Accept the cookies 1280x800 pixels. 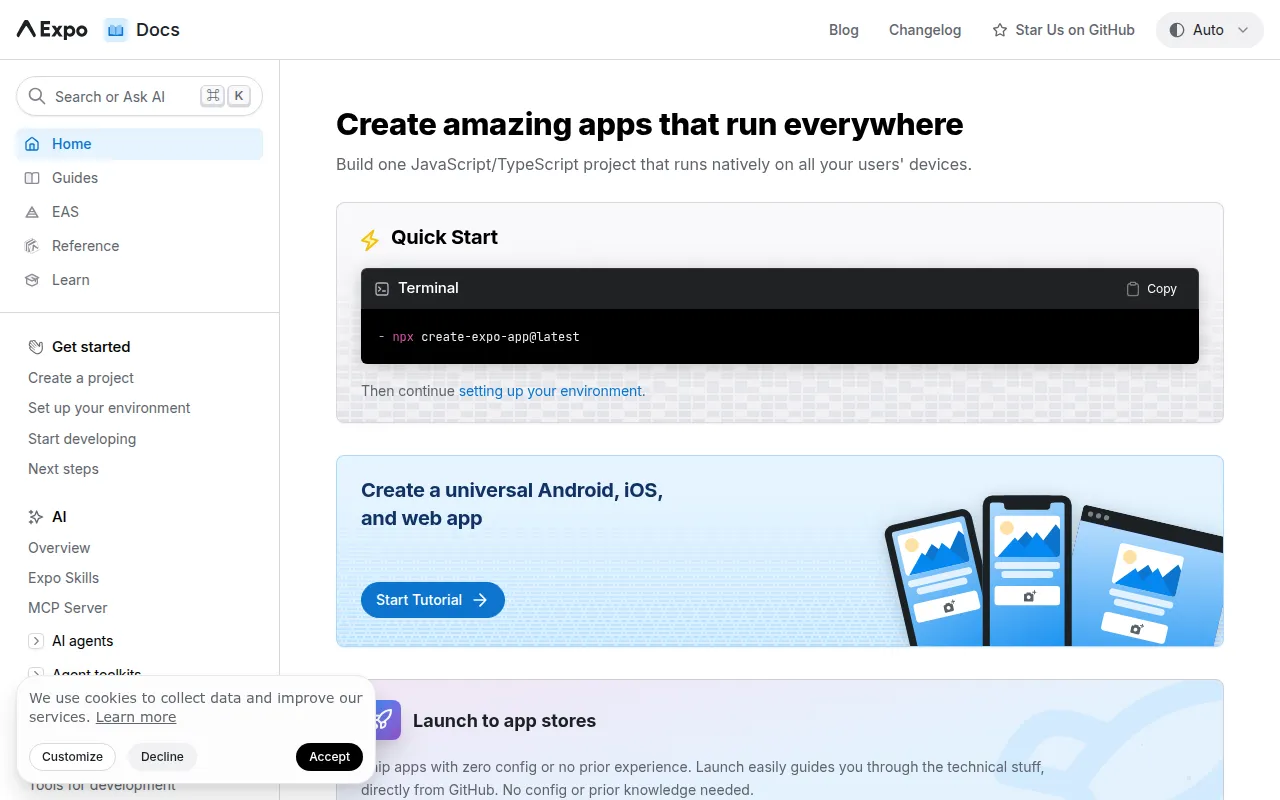coord(329,757)
